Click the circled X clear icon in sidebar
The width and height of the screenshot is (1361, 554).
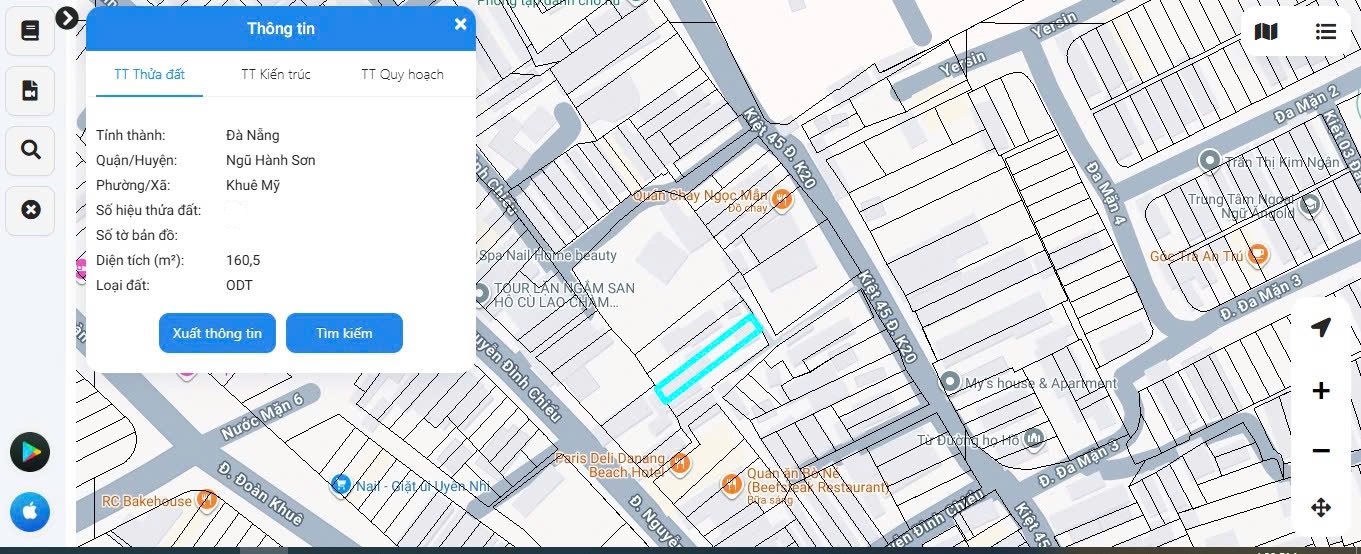pos(30,210)
